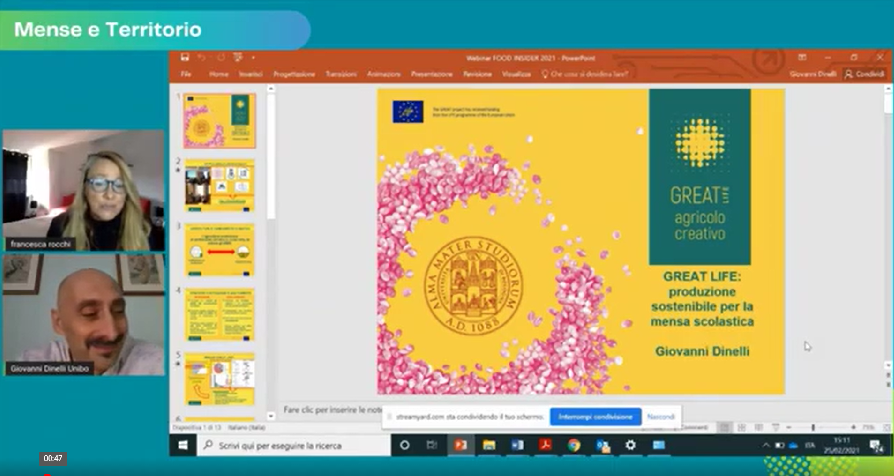Image resolution: width=894 pixels, height=476 pixels.
Task: Click the OneDrive cloud tray icon
Action: point(793,445)
